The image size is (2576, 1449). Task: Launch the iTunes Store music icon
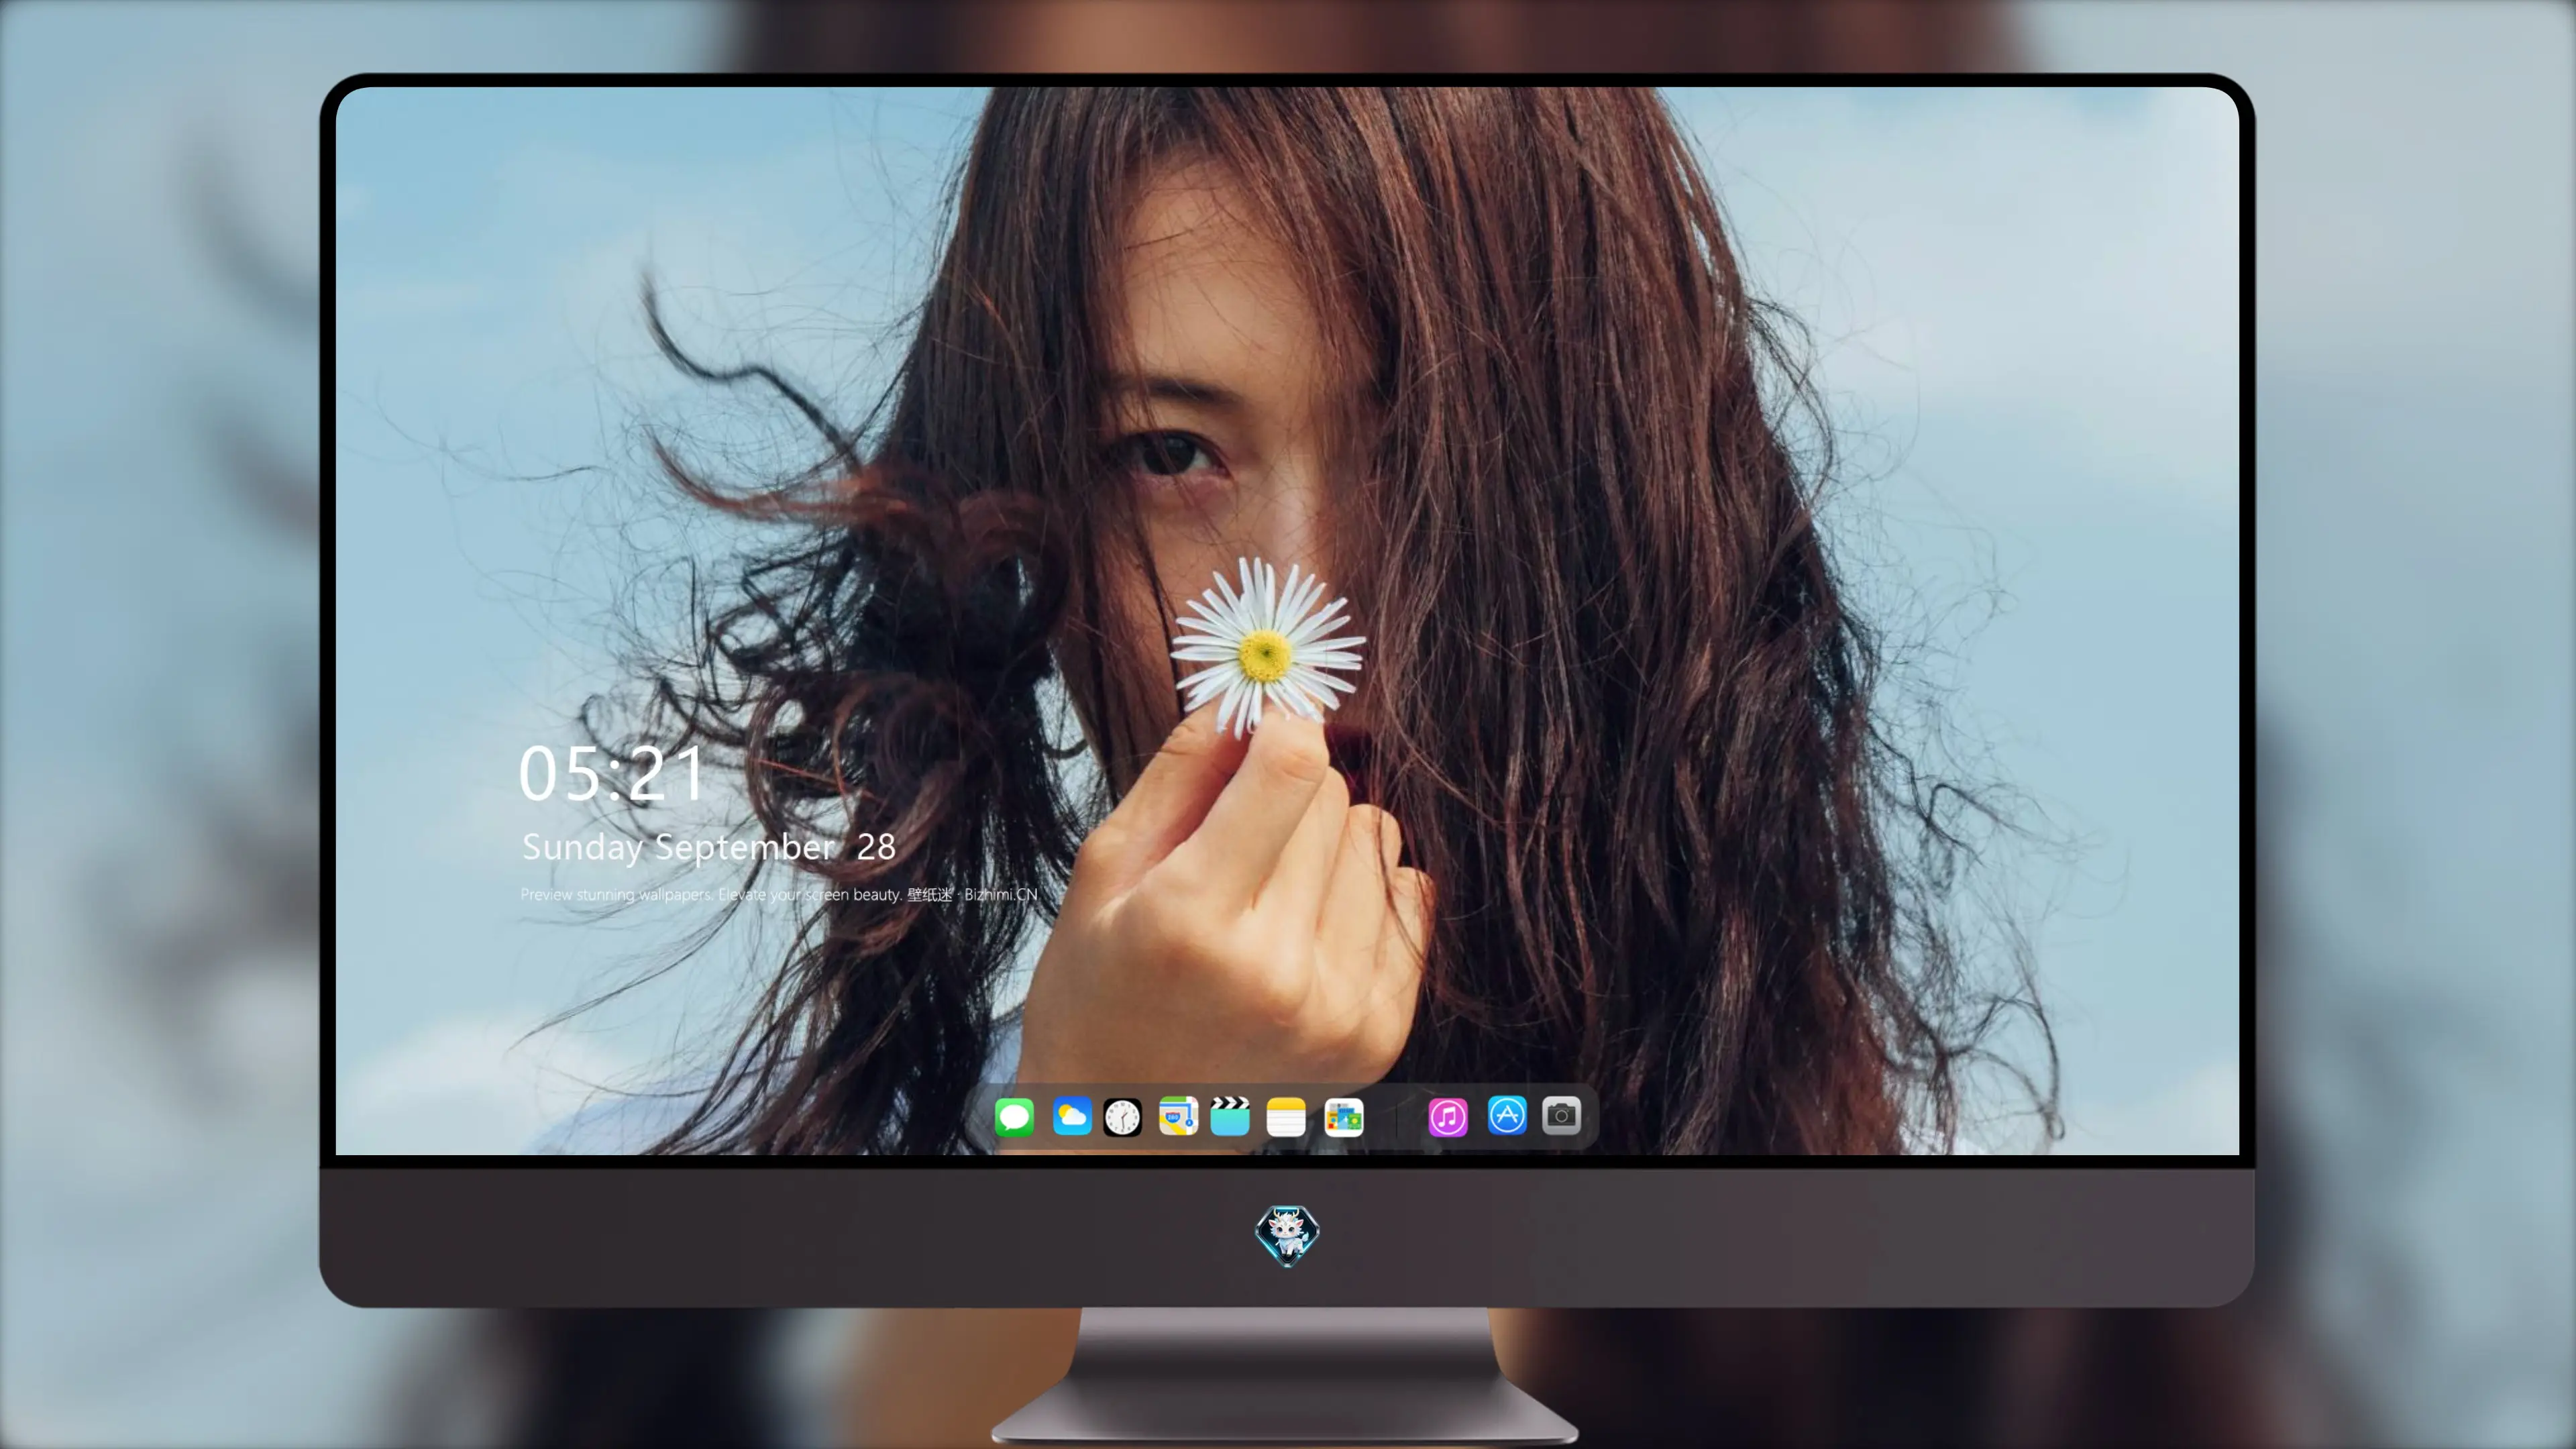pyautogui.click(x=1448, y=1116)
